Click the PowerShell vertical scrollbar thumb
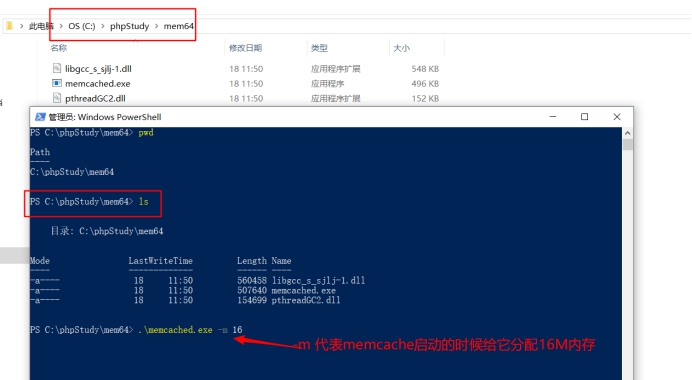 [628, 145]
